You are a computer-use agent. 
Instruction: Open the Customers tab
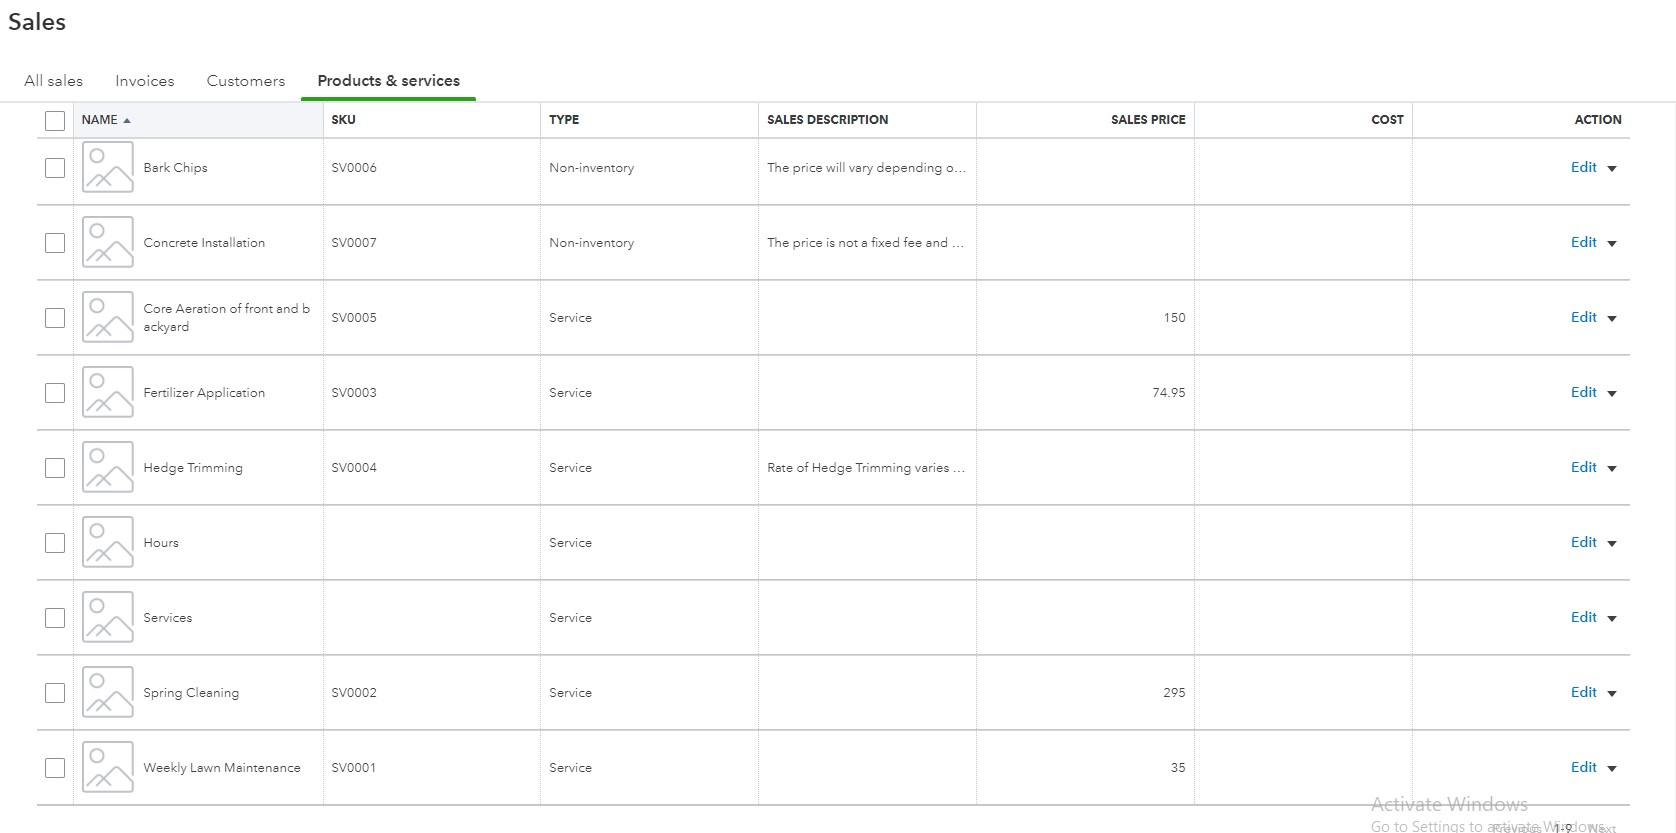coord(245,81)
